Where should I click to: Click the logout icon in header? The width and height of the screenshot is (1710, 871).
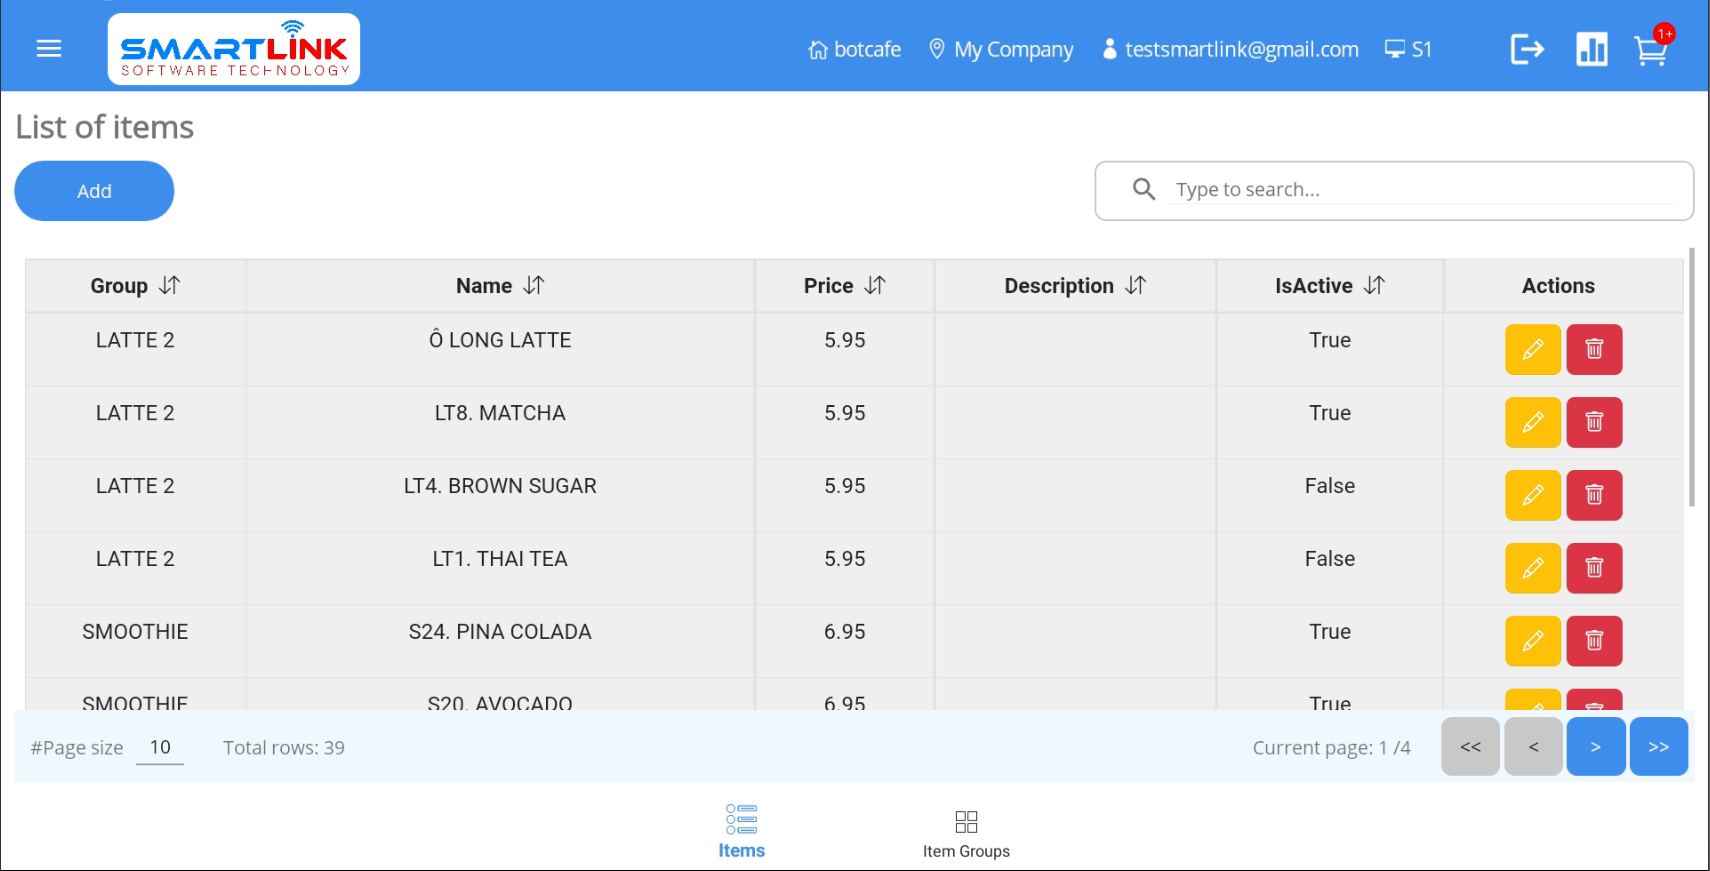tap(1527, 49)
